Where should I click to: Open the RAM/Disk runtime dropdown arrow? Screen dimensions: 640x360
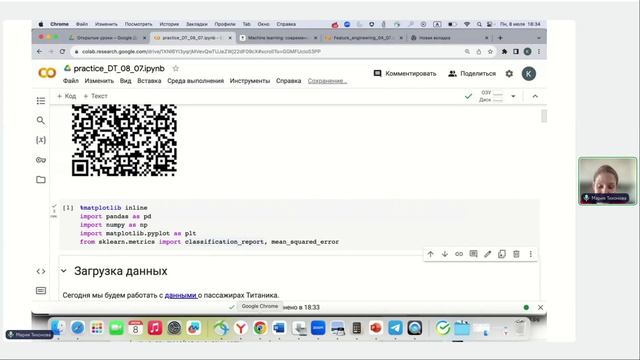click(x=513, y=96)
